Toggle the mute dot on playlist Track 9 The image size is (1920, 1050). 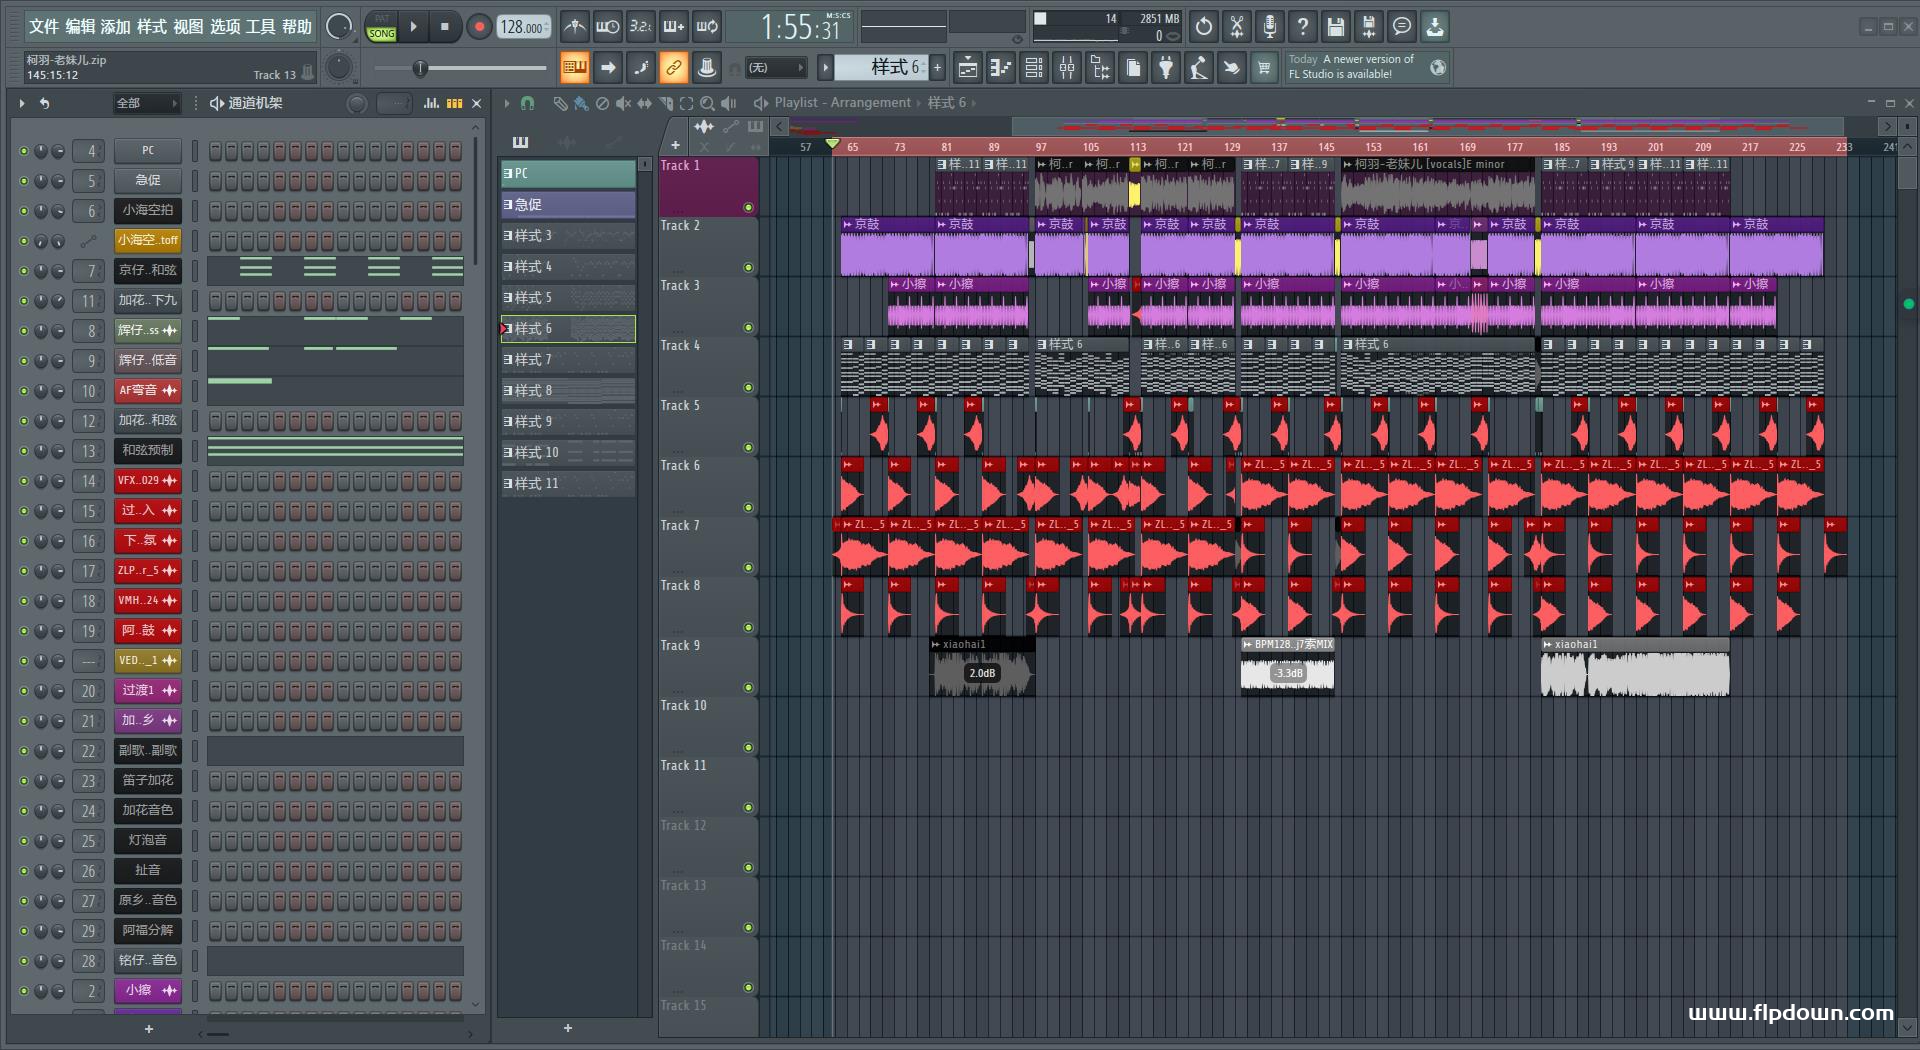748,687
